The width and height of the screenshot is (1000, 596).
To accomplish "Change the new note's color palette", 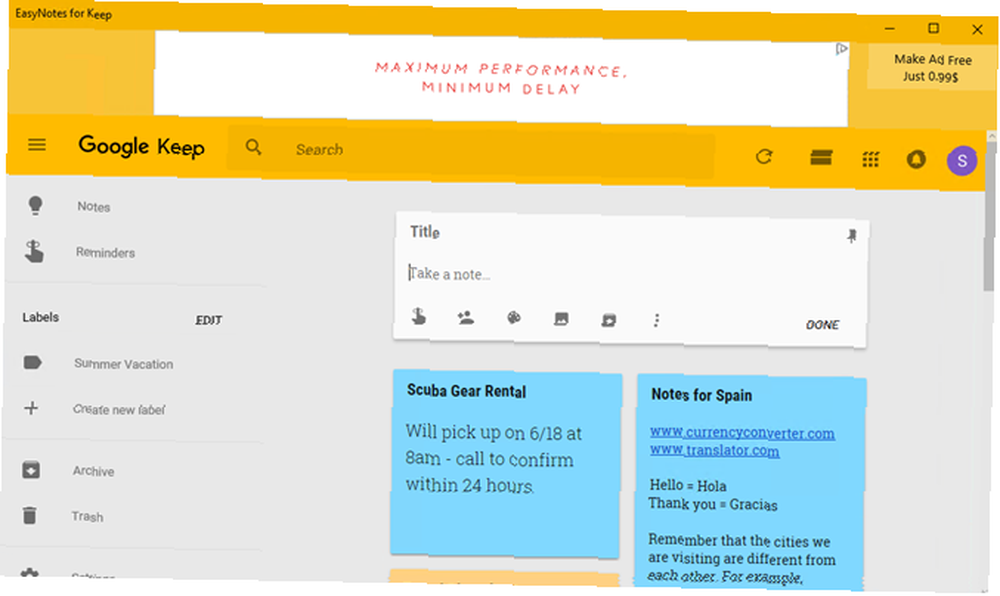I will click(x=514, y=318).
